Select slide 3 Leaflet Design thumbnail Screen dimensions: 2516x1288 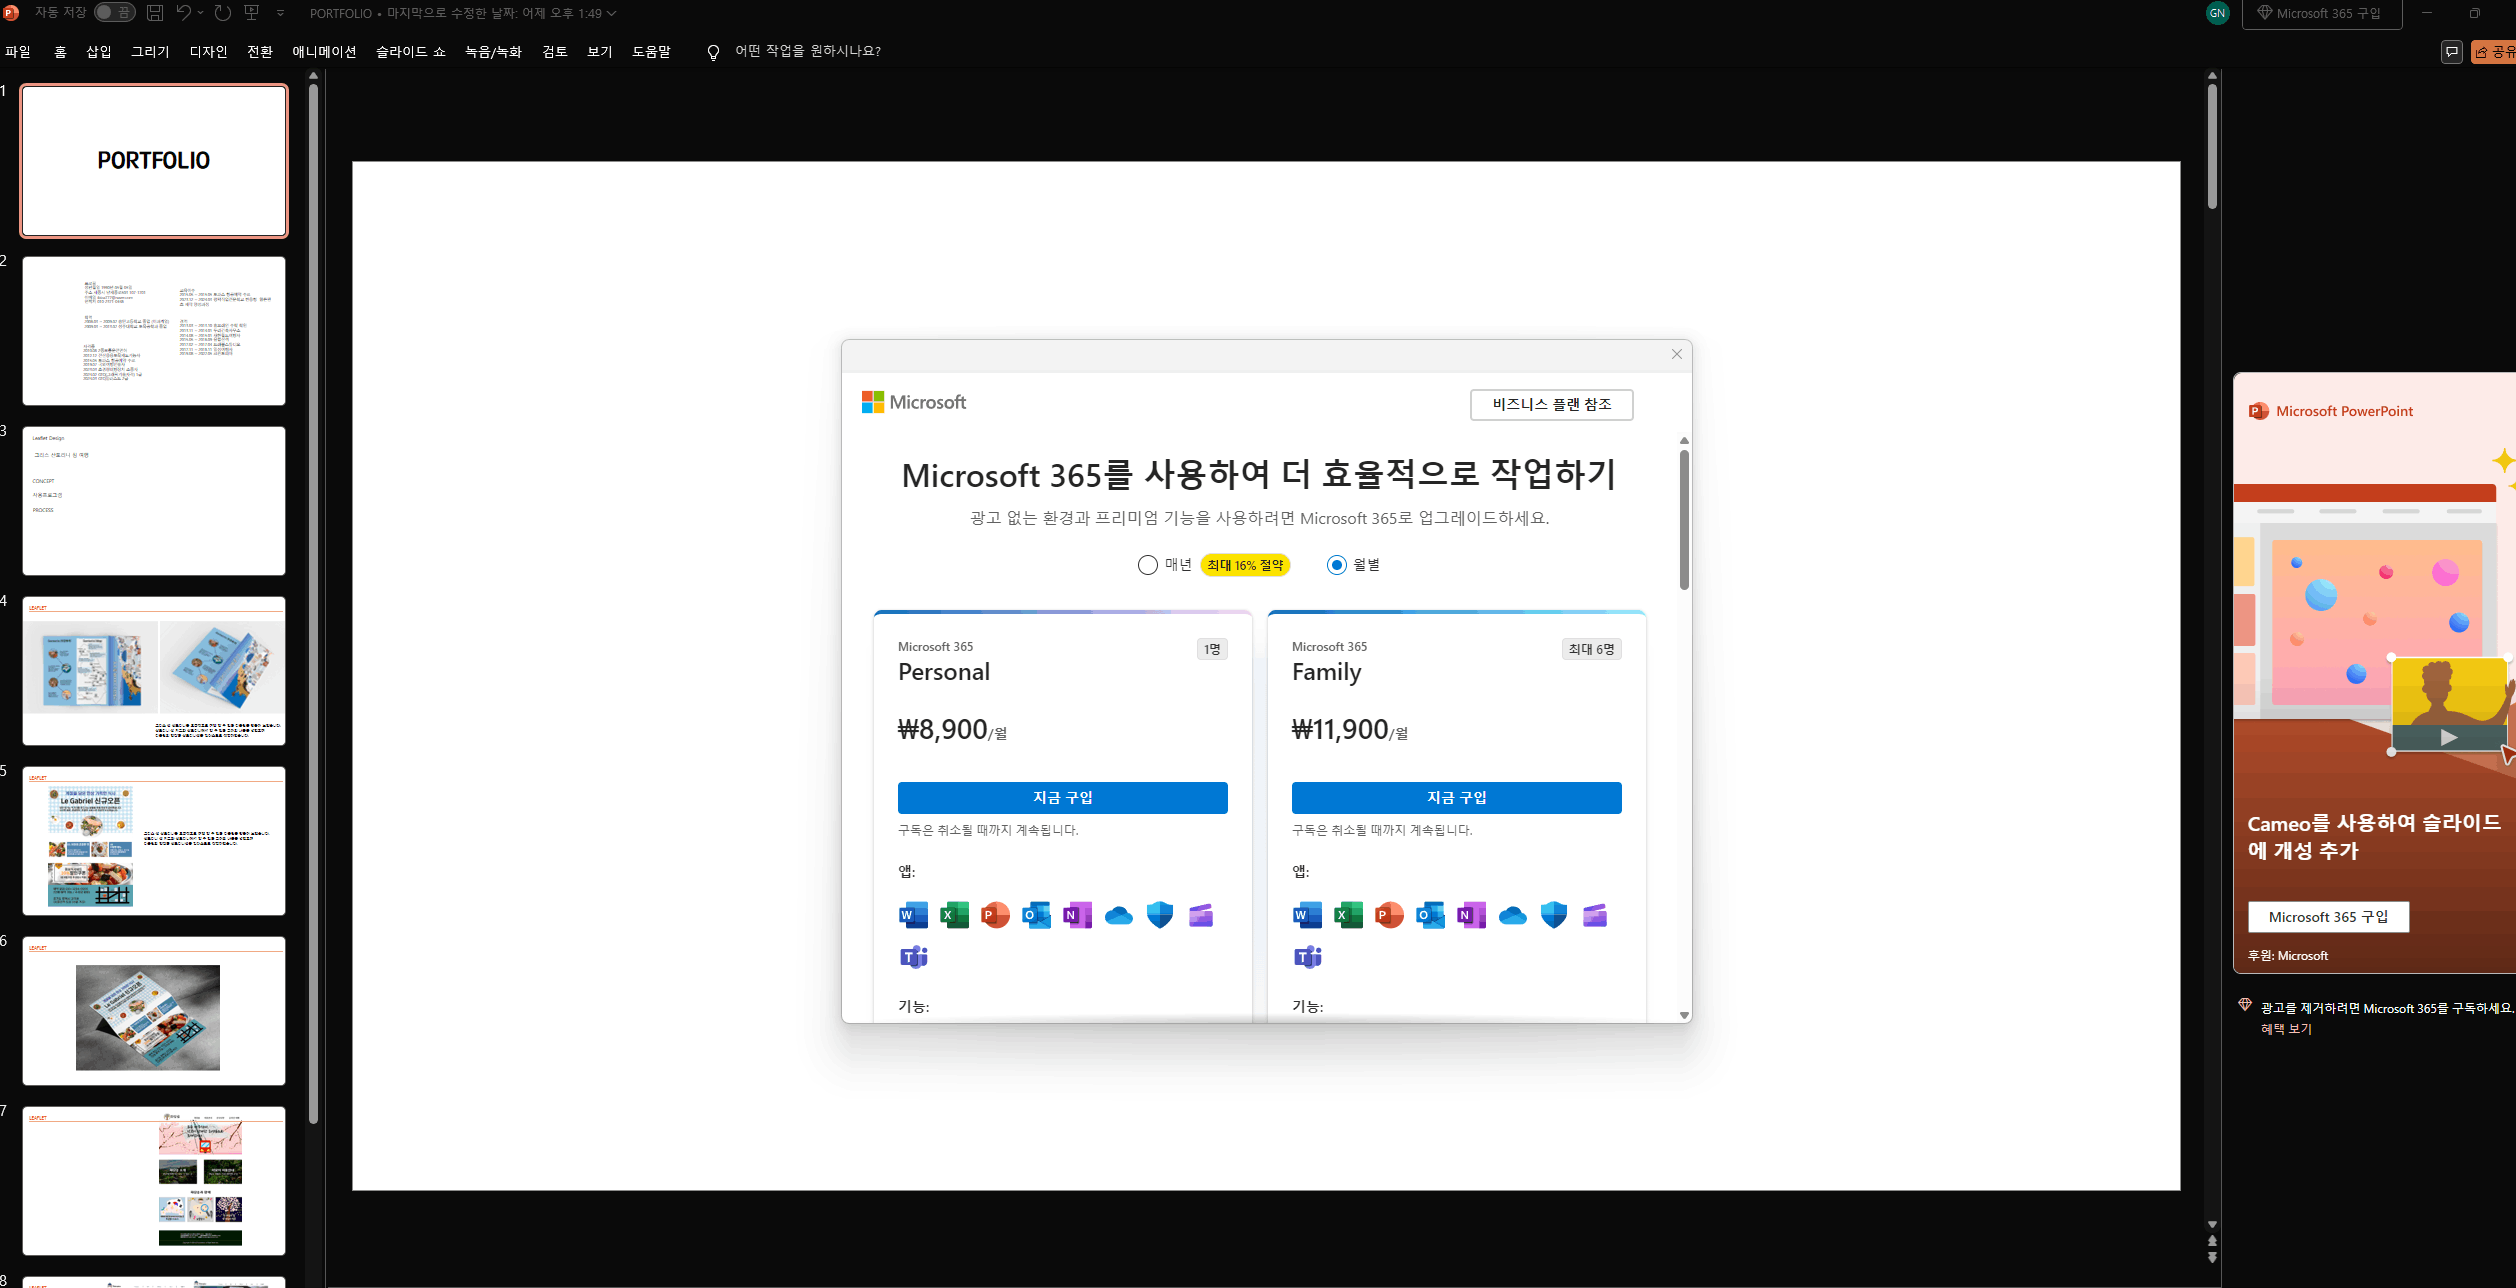click(x=154, y=501)
